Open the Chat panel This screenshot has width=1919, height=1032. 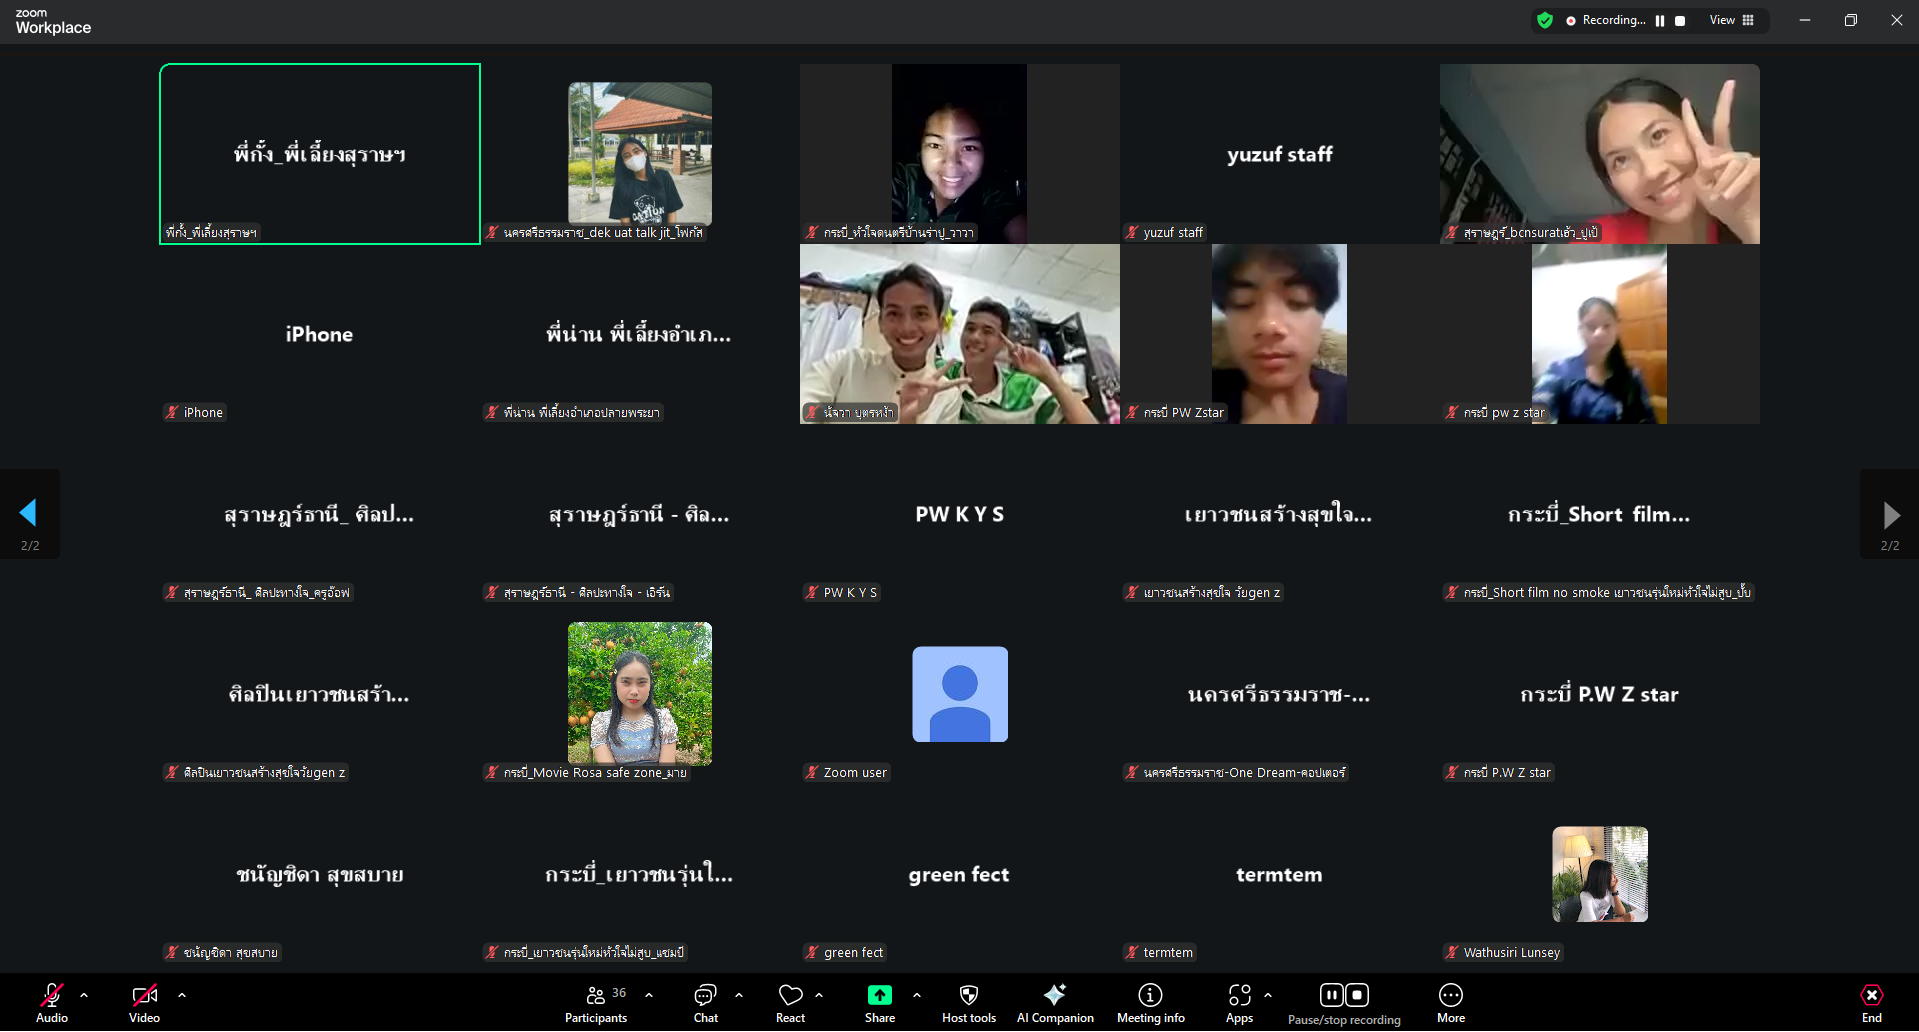(x=705, y=1003)
